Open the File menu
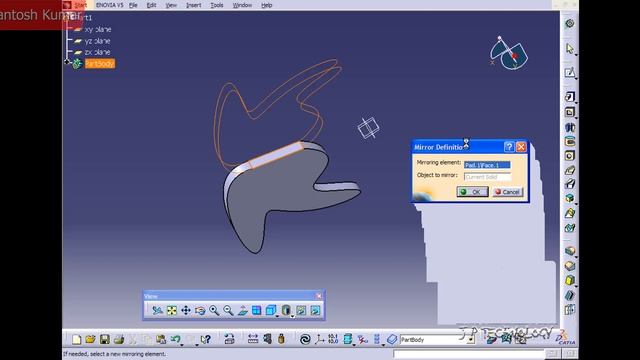Viewport: 640px width, 360px height. coord(133,5)
